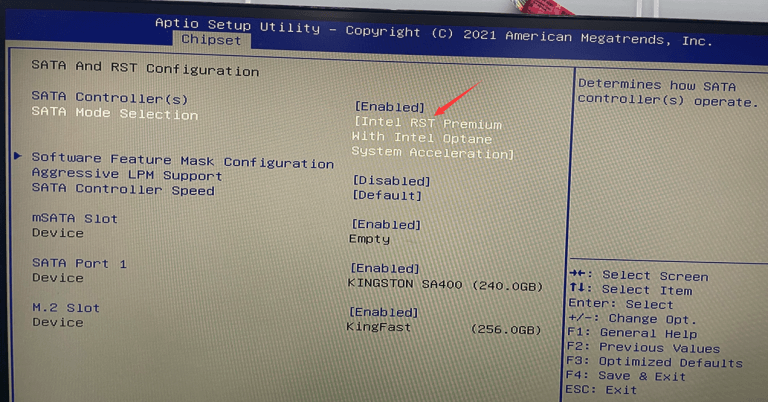The height and width of the screenshot is (402, 768).
Task: Click Device label under M.2 Slot
Action: [58, 322]
